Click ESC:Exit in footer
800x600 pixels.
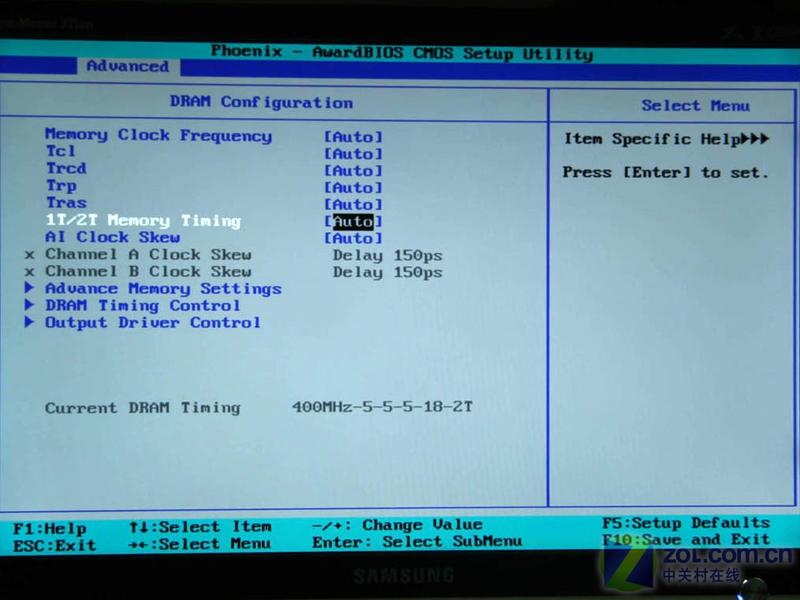(55, 545)
